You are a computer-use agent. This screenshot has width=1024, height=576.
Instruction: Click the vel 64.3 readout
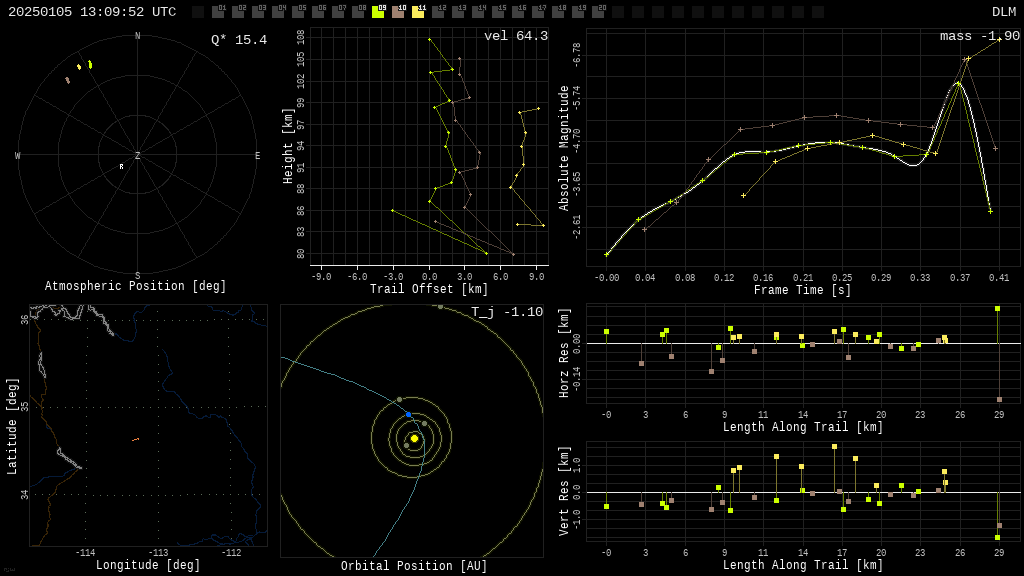click(516, 36)
